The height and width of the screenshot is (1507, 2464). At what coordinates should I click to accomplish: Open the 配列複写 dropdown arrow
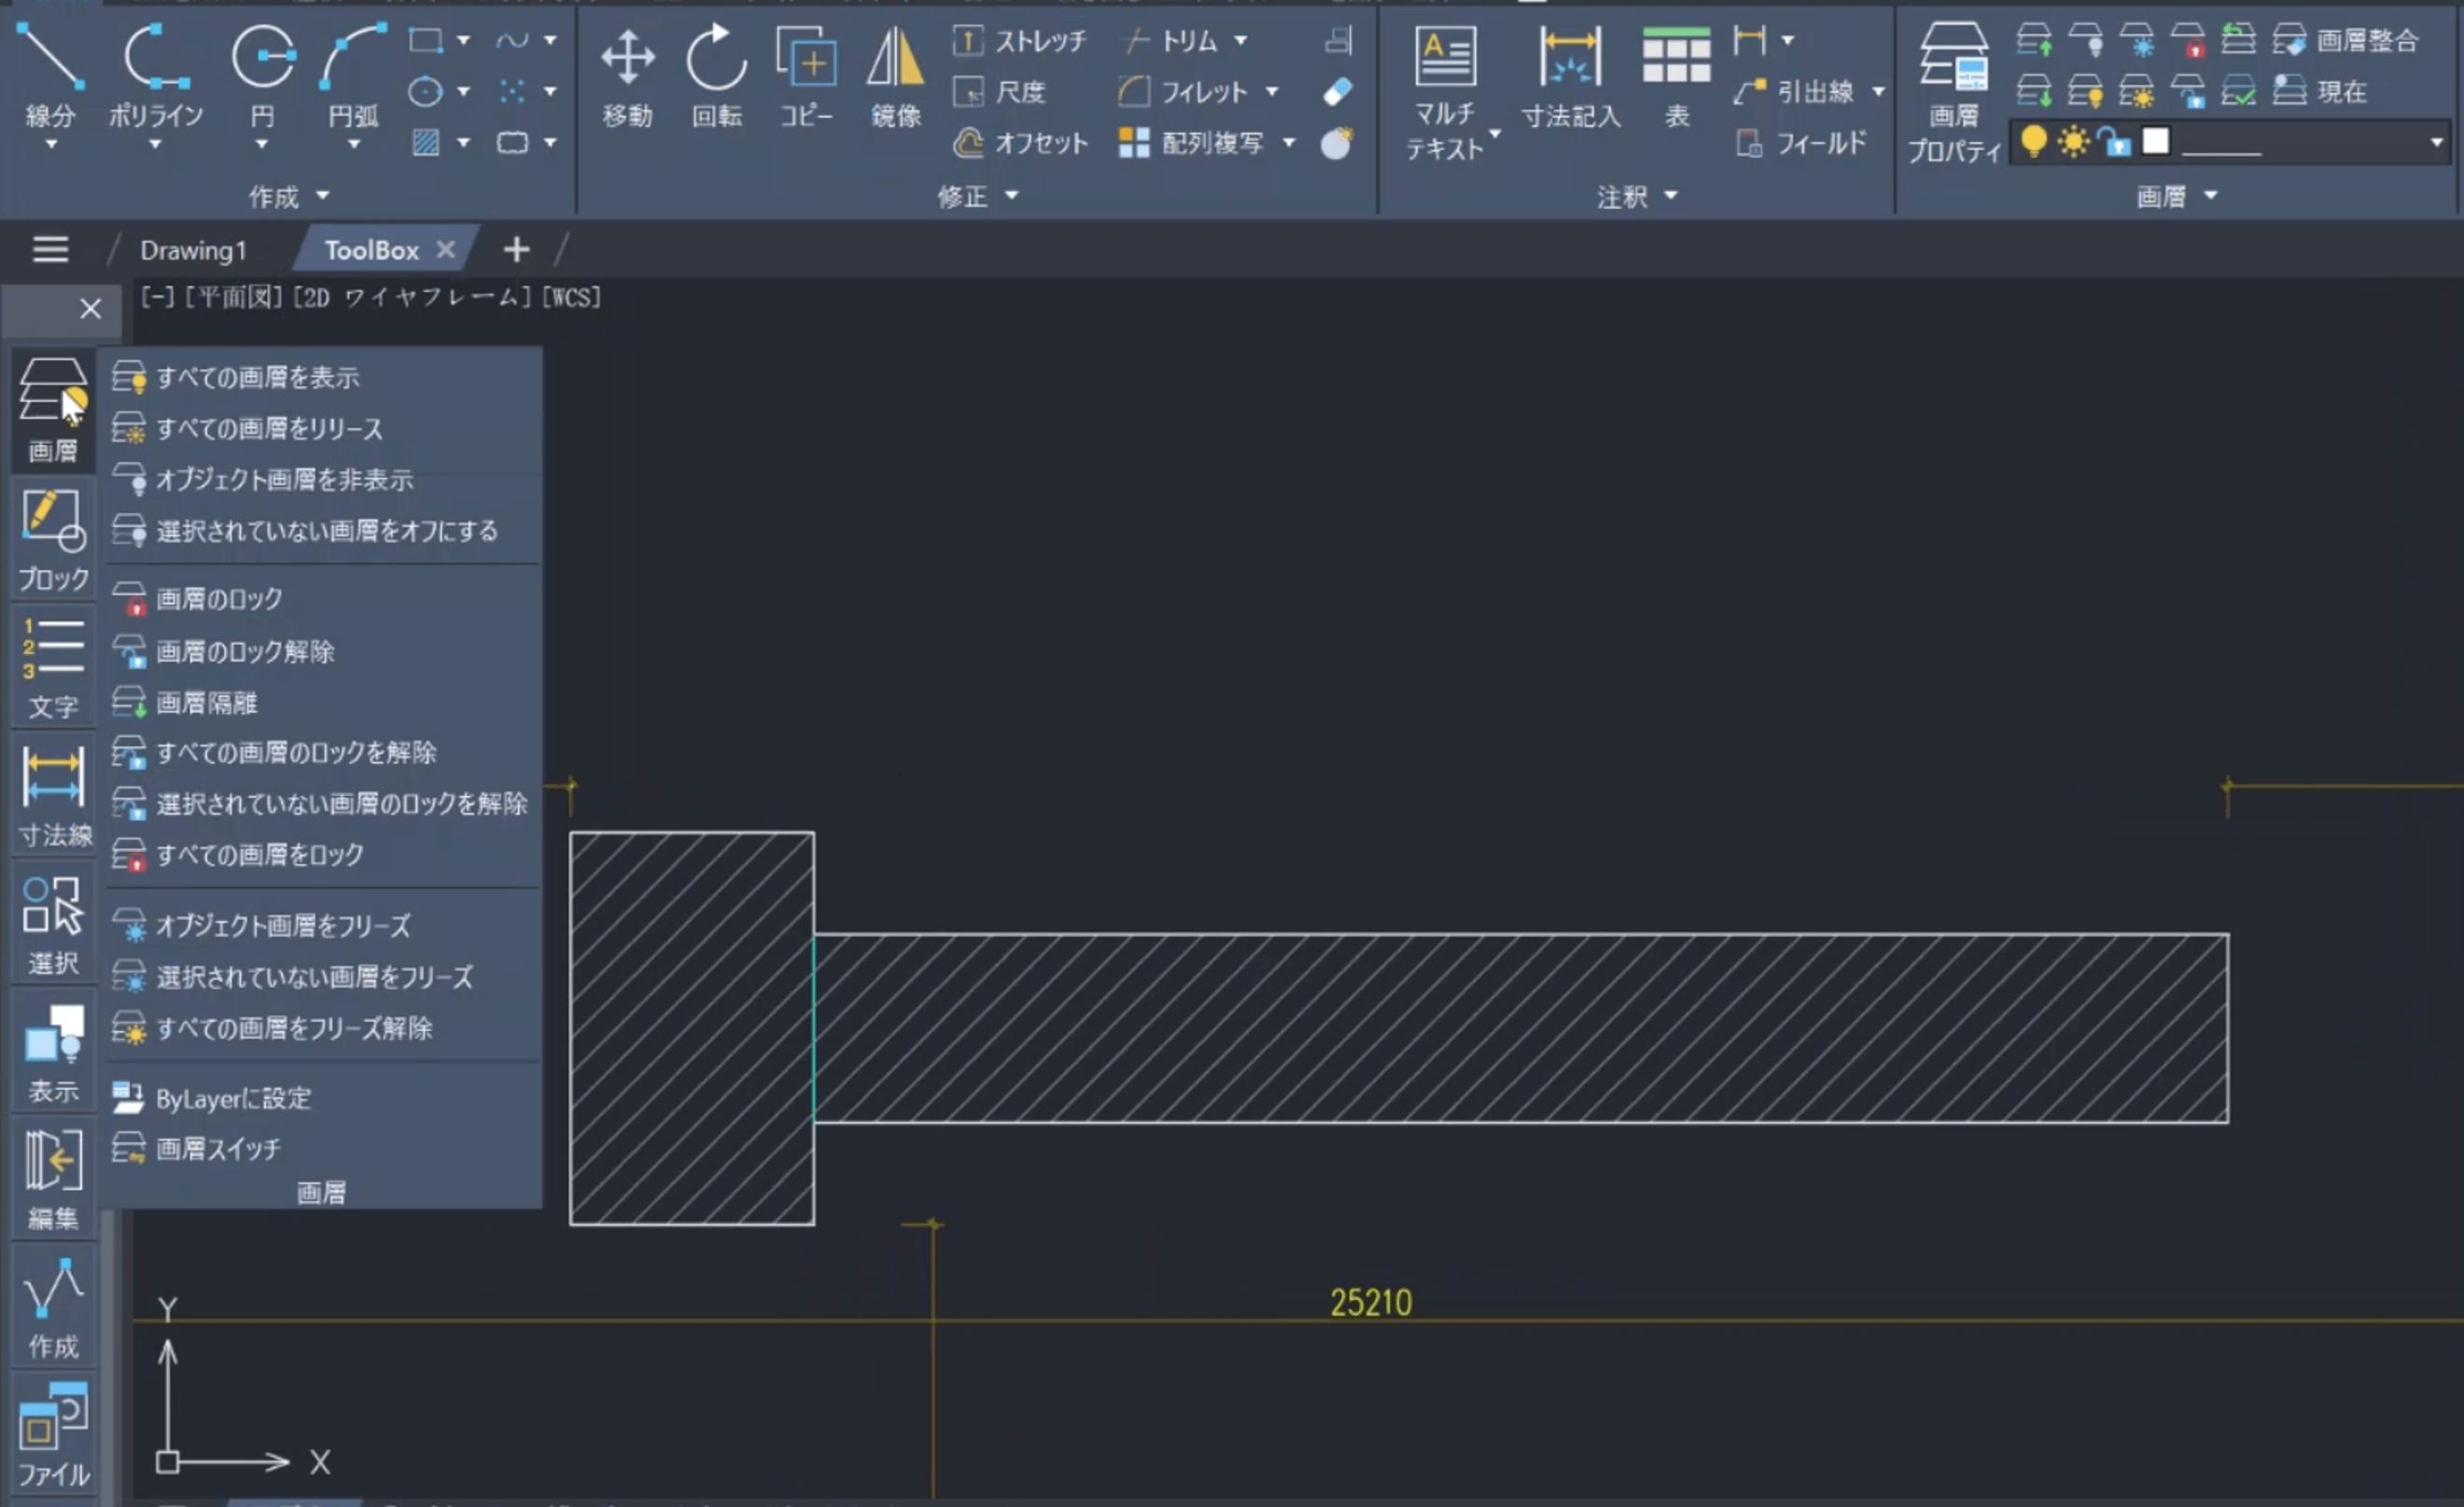tap(1289, 143)
